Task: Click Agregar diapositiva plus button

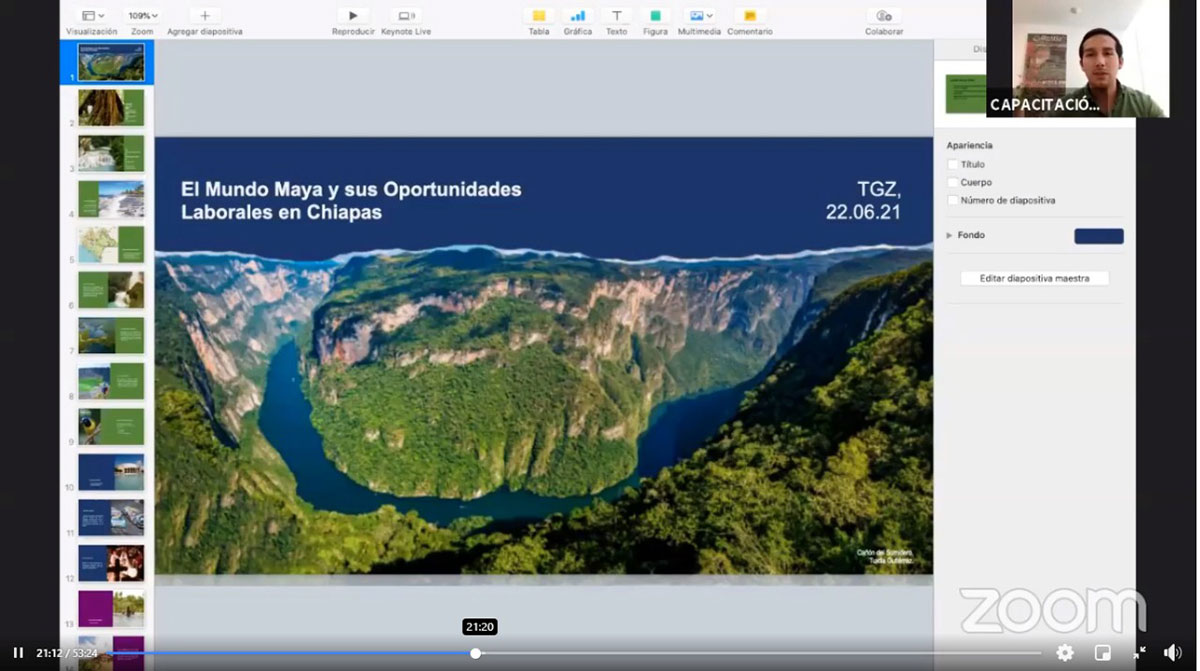Action: point(205,16)
